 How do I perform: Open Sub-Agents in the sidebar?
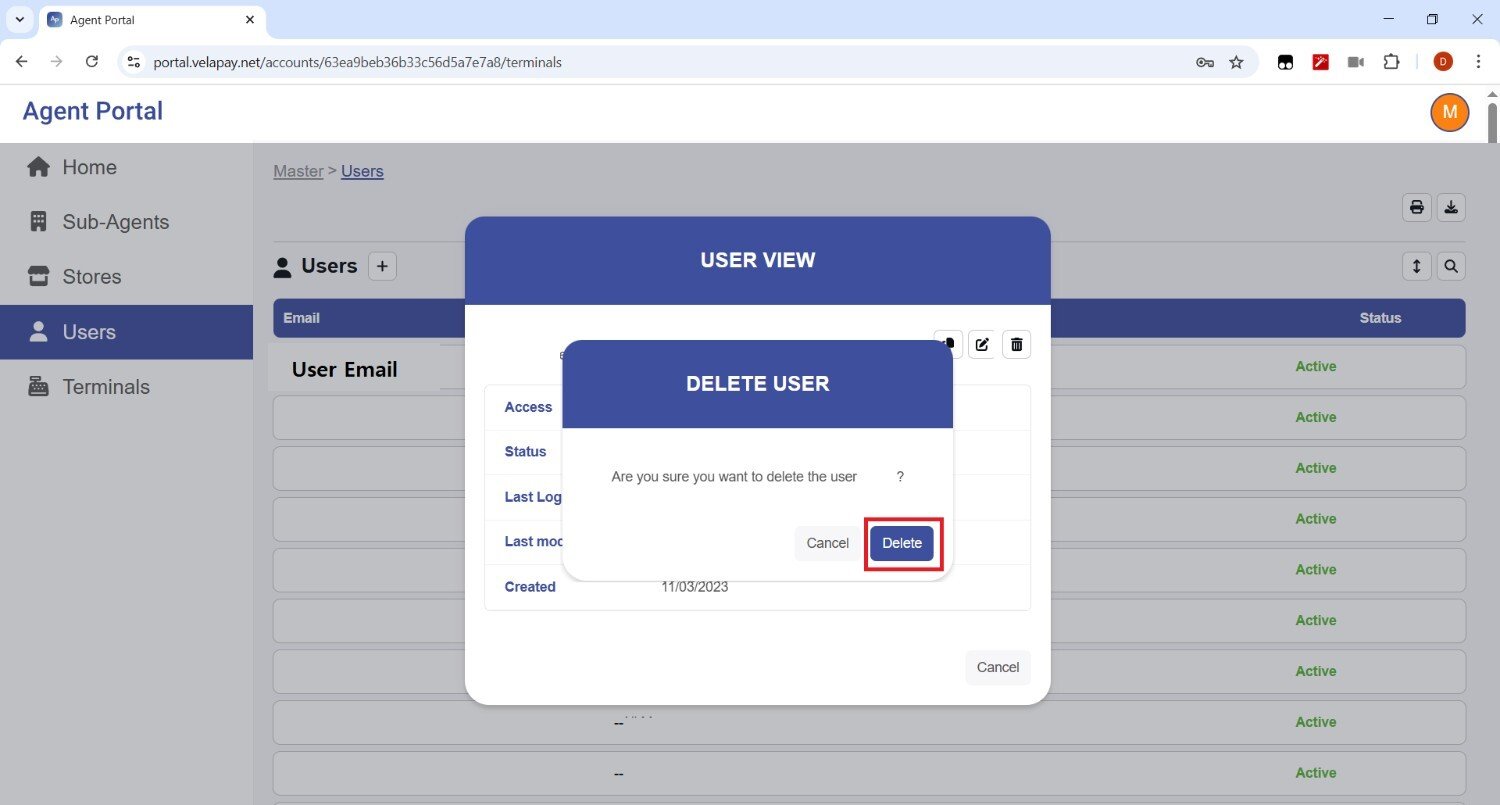coord(115,222)
